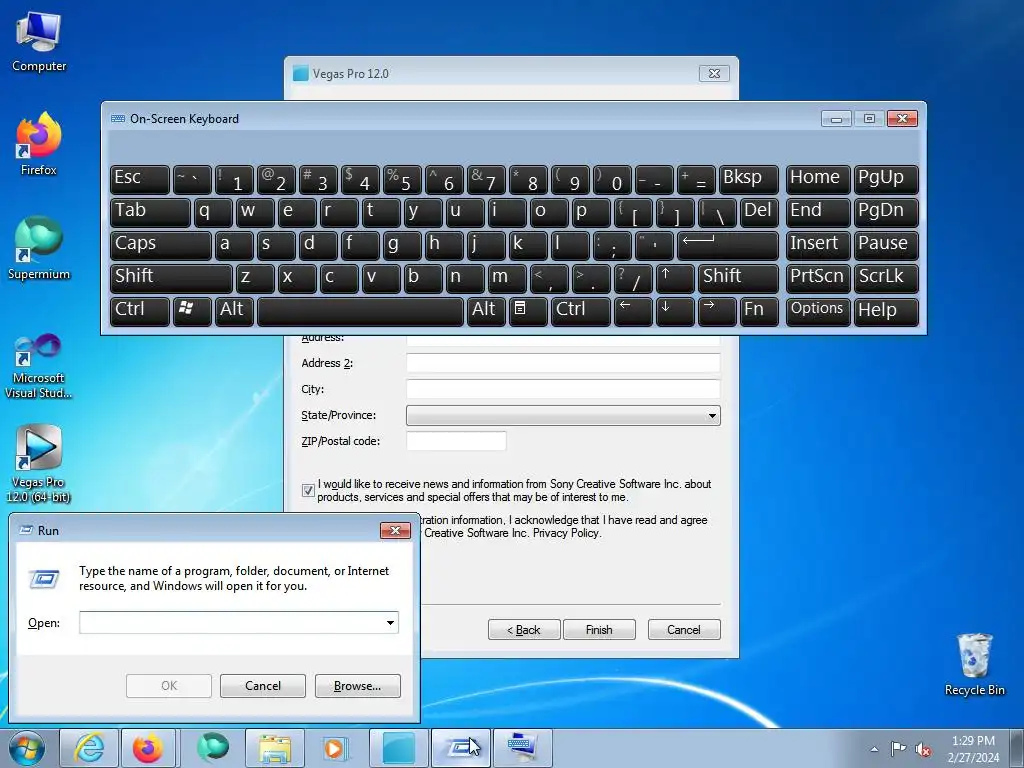Image resolution: width=1024 pixels, height=768 pixels.
Task: Open Supermium from the taskbar
Action: coord(212,748)
